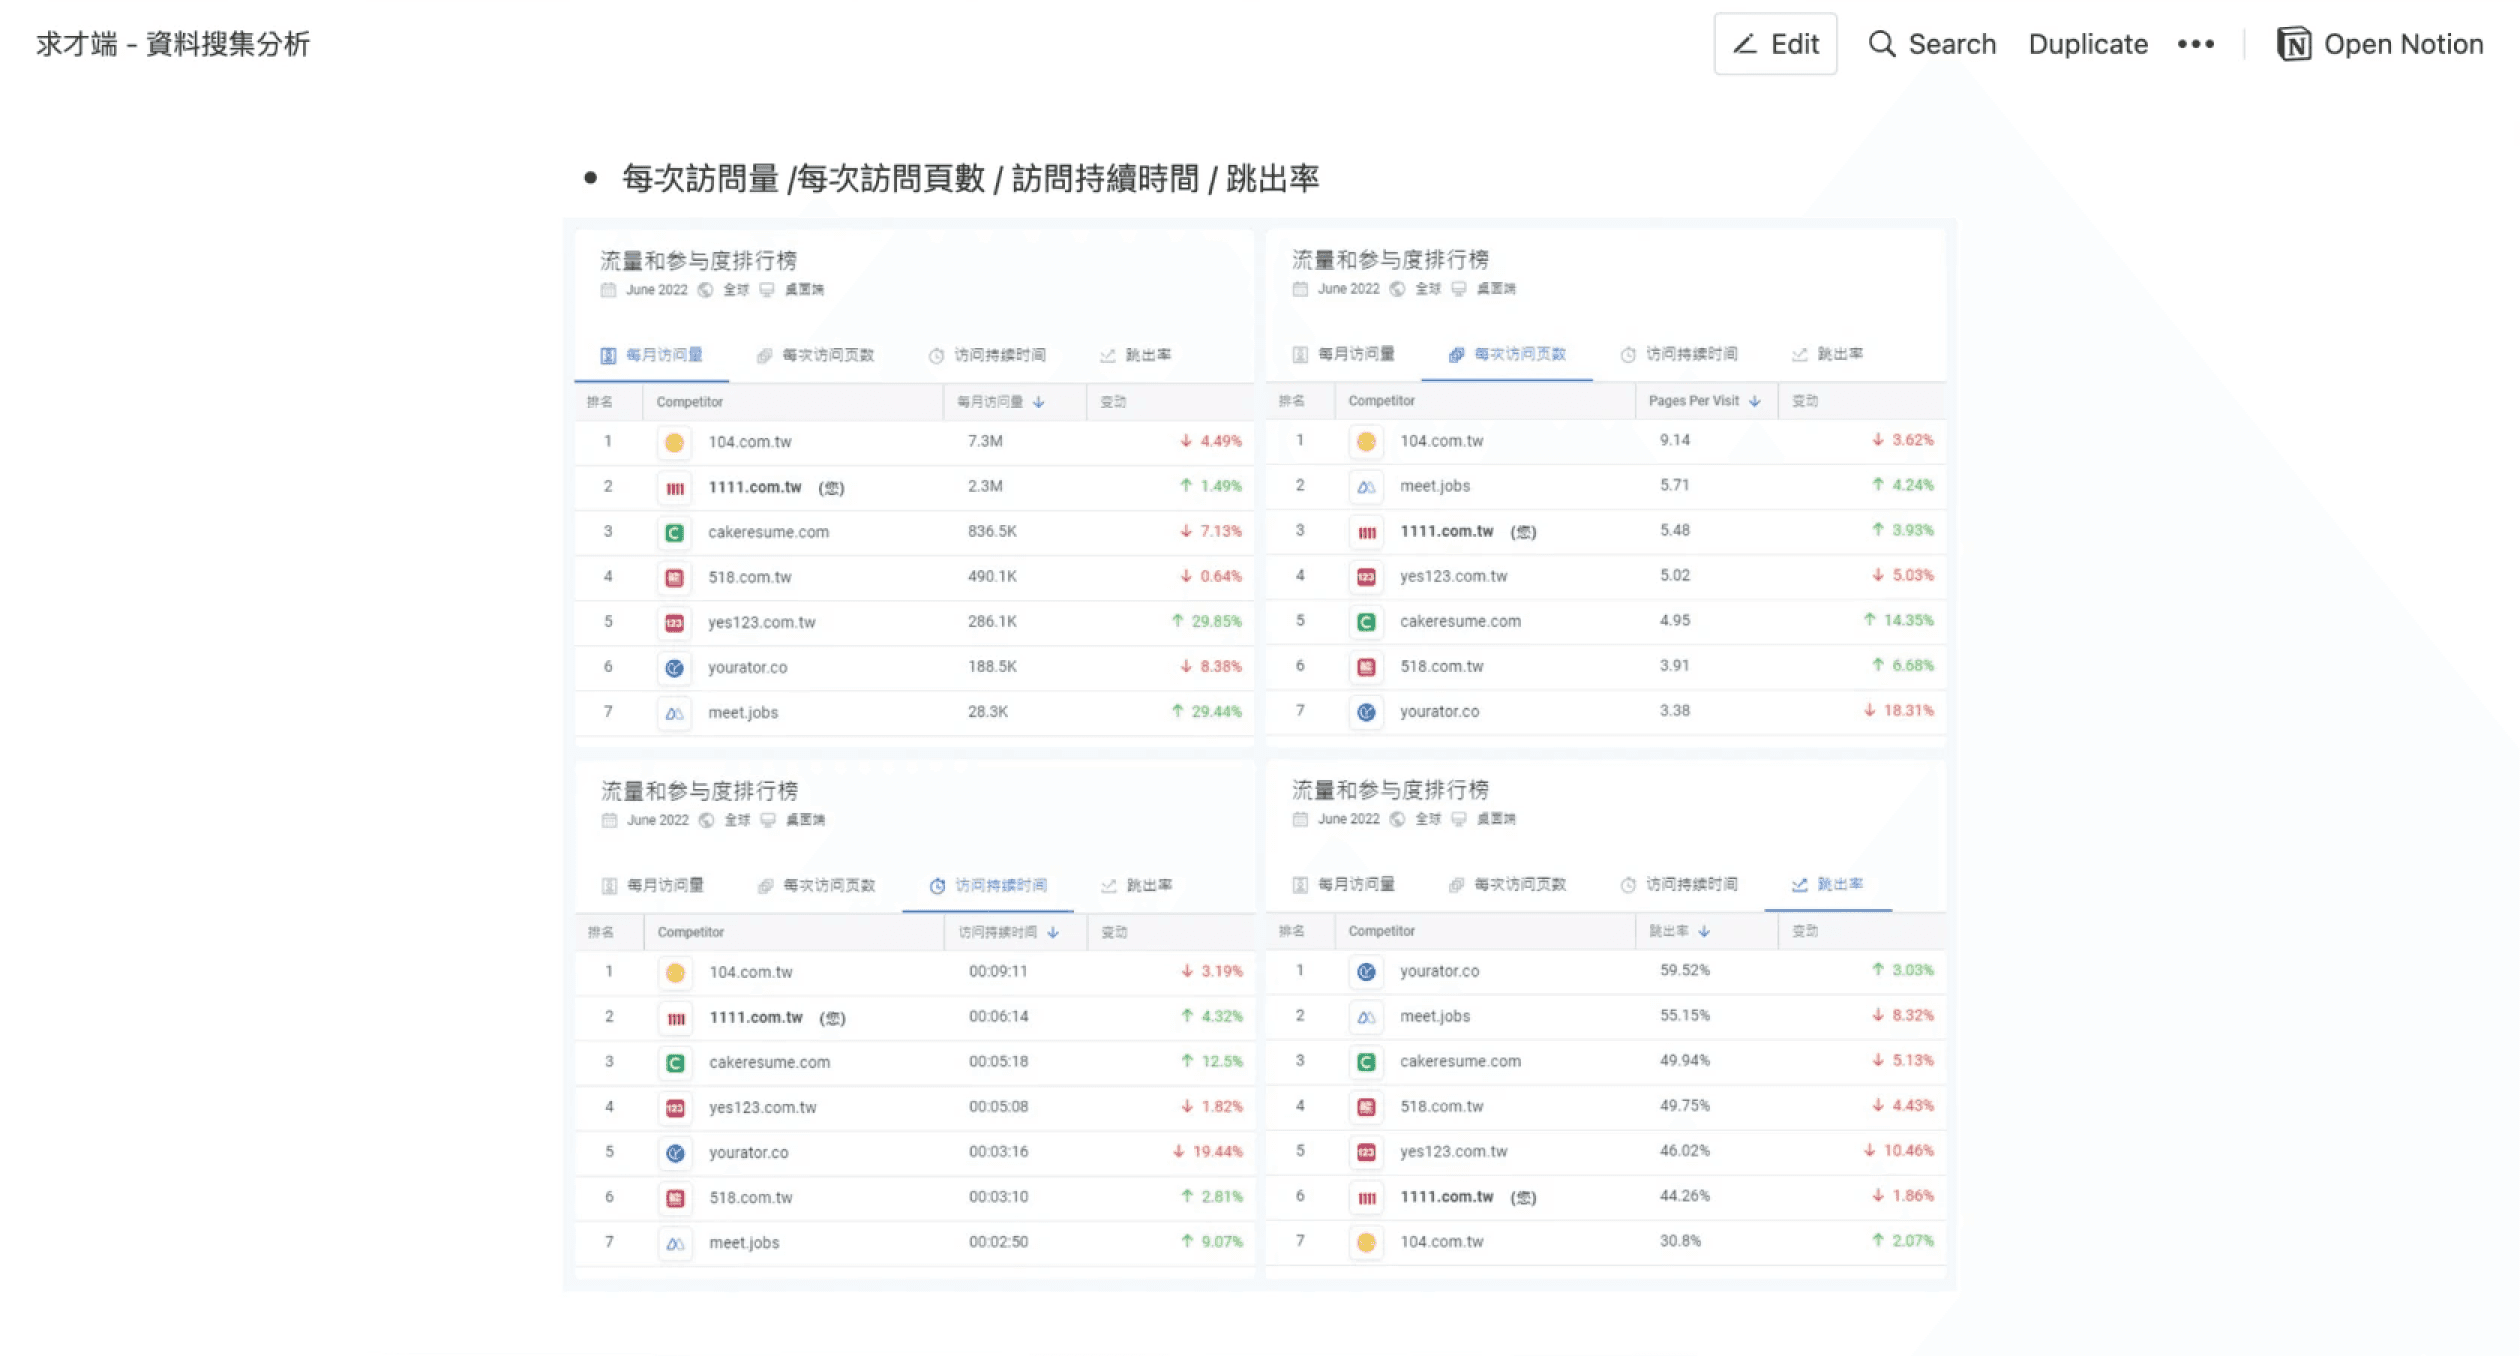
Task: Click yes123.com.tw favicon in the 286.1K row
Action: pos(674,623)
